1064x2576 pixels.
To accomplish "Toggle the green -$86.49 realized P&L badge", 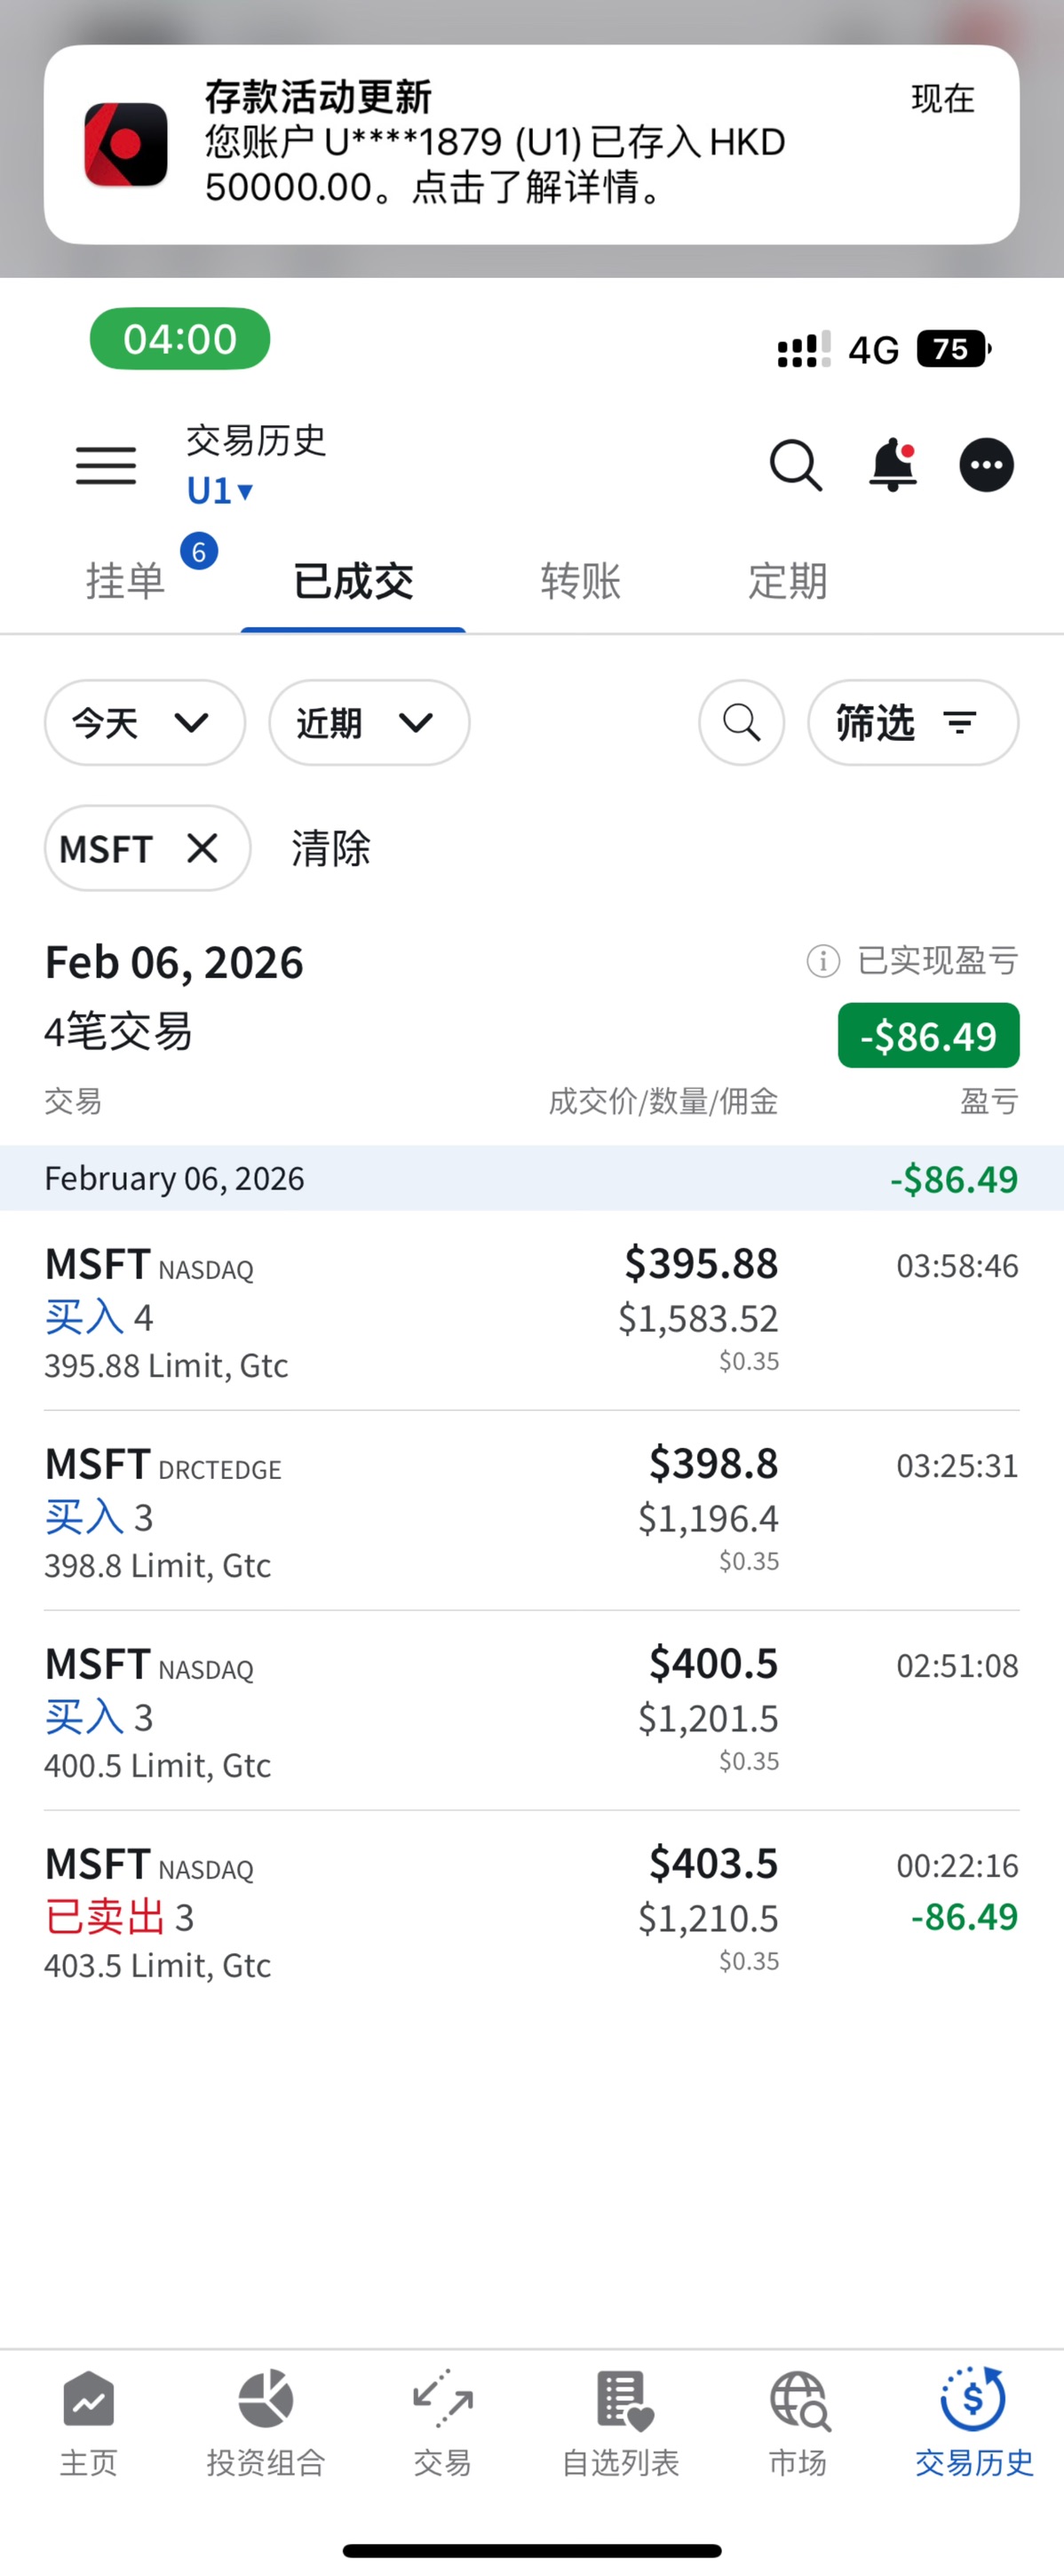I will [x=928, y=1036].
